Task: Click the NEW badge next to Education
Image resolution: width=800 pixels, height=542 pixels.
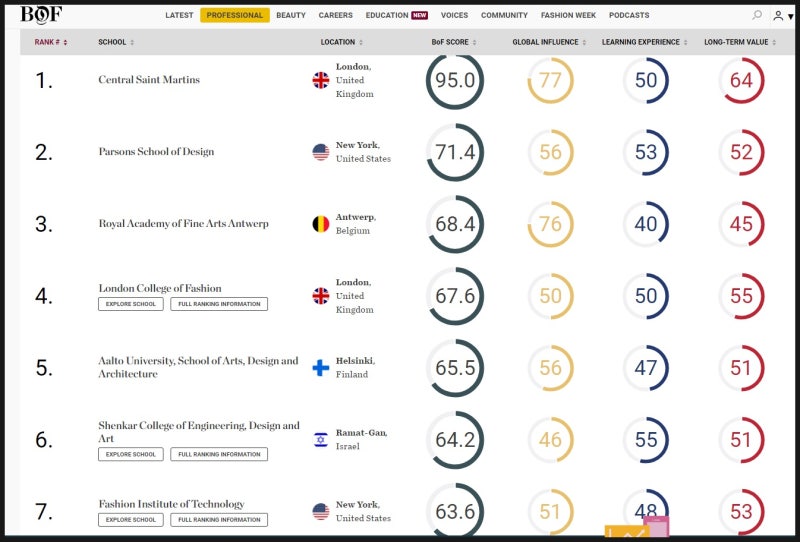Action: point(419,15)
